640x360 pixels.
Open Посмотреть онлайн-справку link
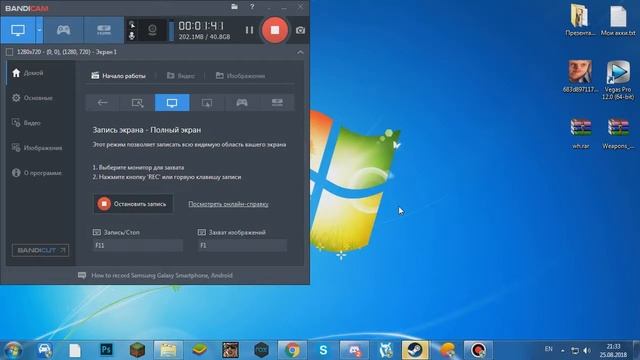[x=228, y=204]
